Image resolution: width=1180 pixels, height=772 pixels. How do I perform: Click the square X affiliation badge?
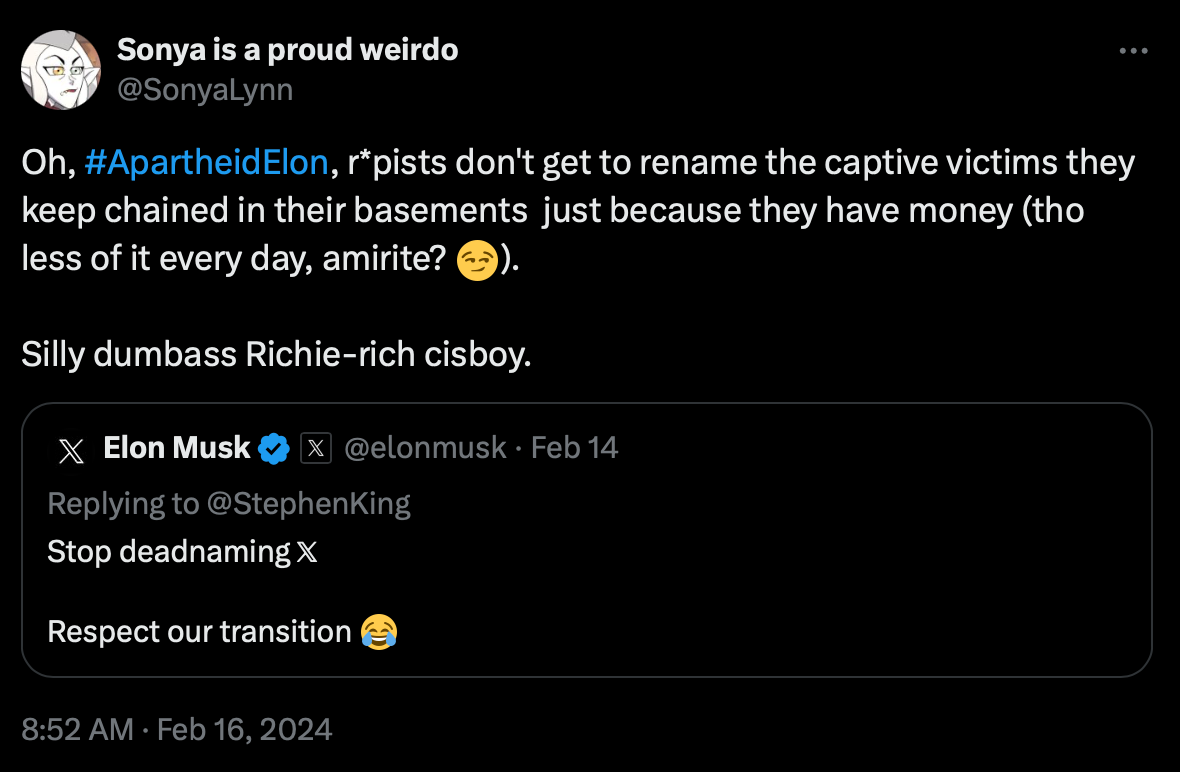(x=315, y=449)
